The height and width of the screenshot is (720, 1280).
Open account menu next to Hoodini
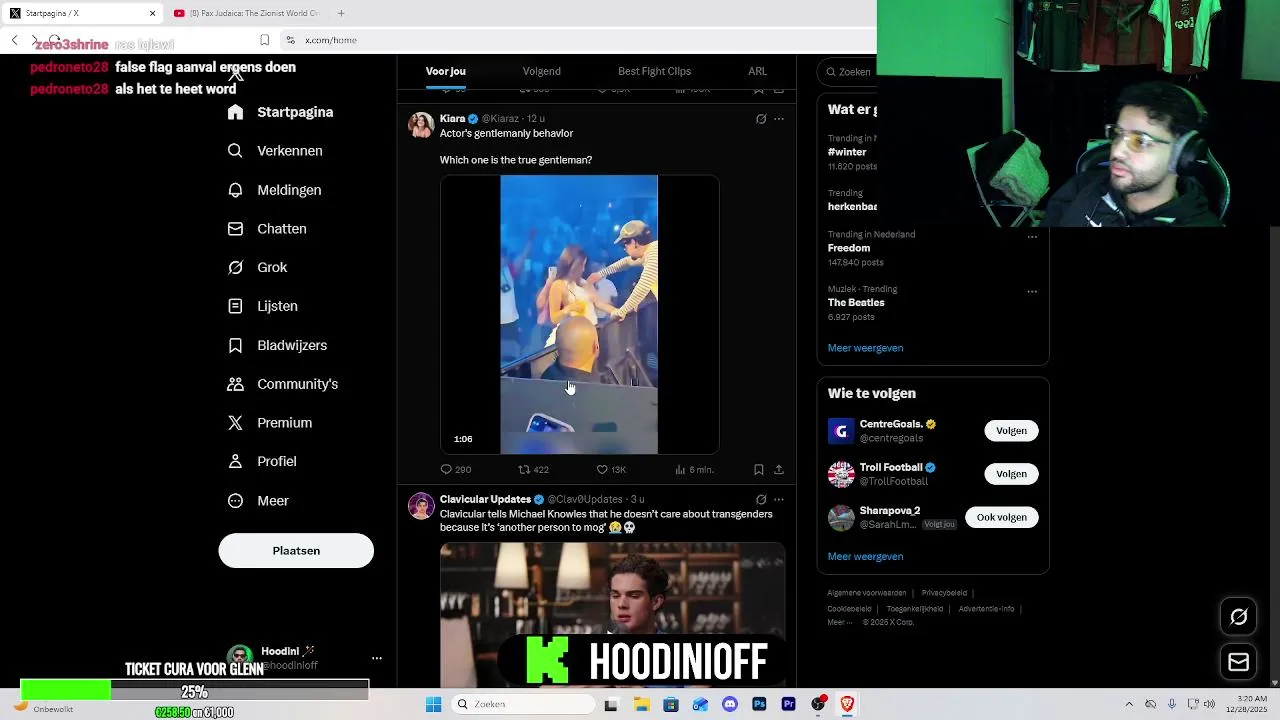pyautogui.click(x=377, y=658)
